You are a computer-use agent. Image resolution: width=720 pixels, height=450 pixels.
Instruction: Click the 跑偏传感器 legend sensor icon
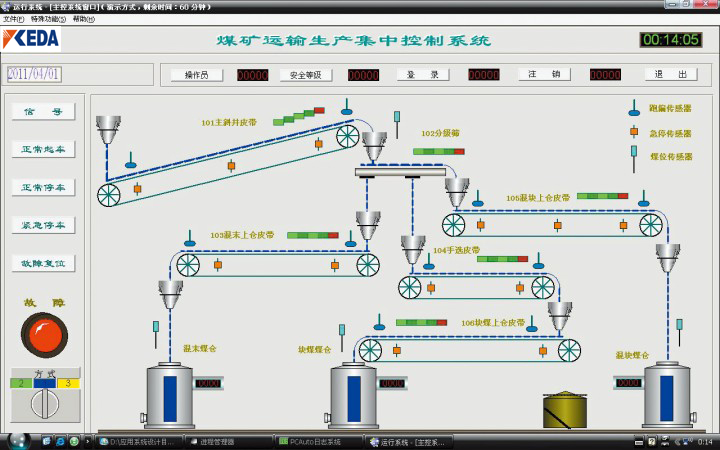633,107
